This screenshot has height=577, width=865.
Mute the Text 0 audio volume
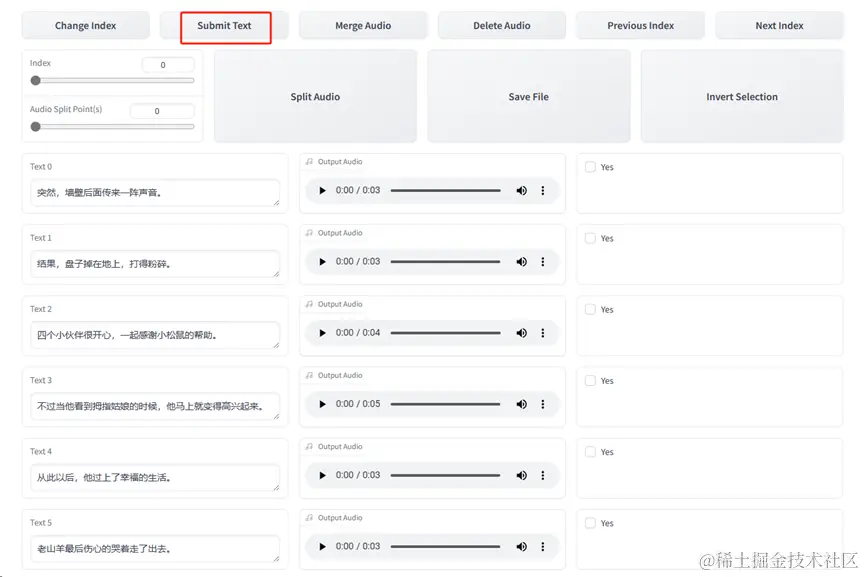(521, 190)
